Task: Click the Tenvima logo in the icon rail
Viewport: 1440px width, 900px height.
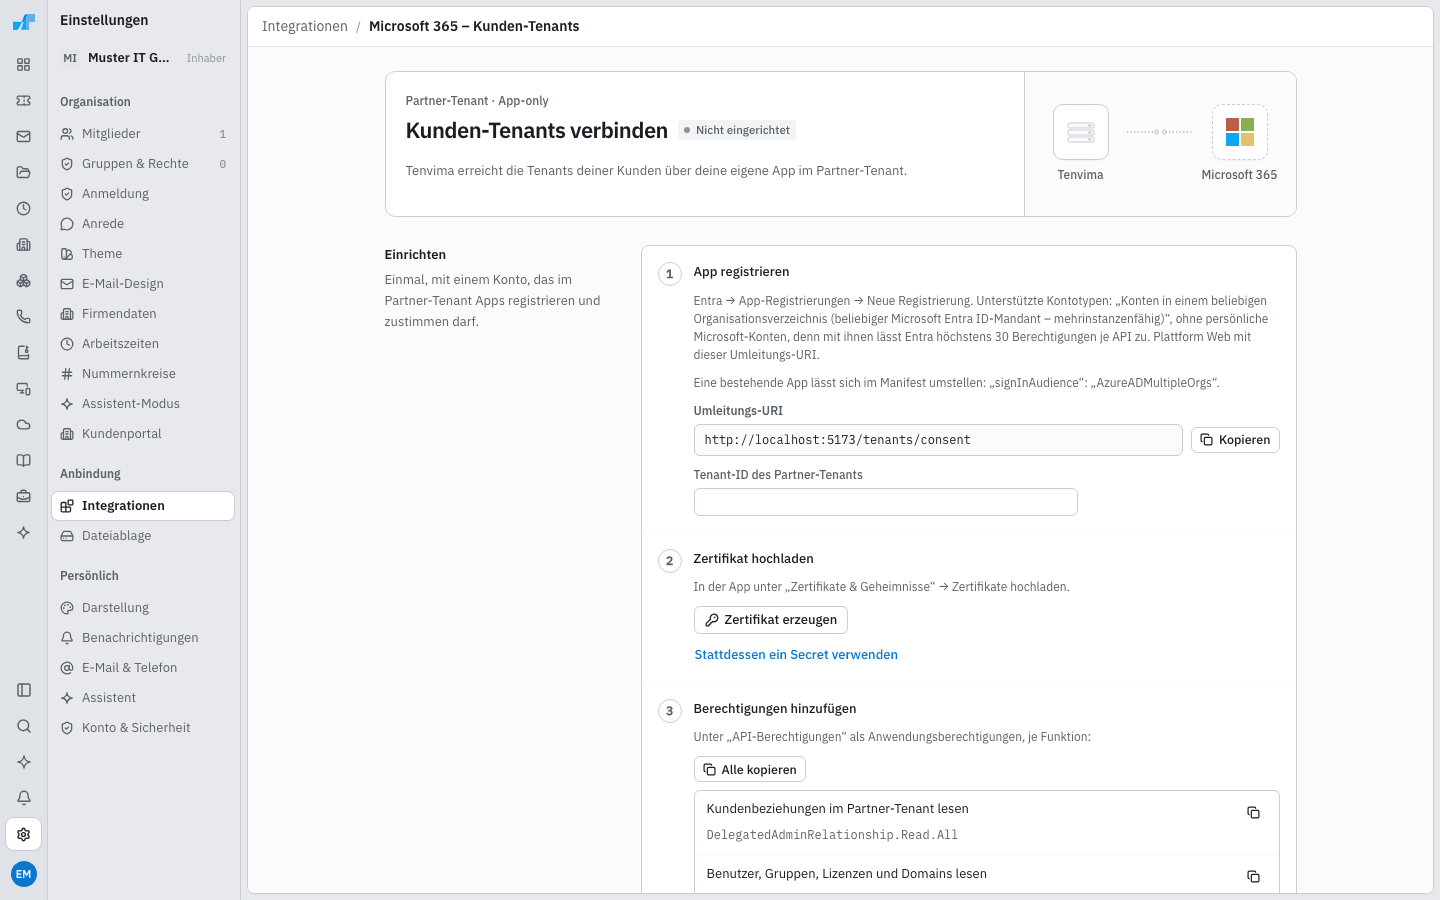Action: click(x=24, y=21)
